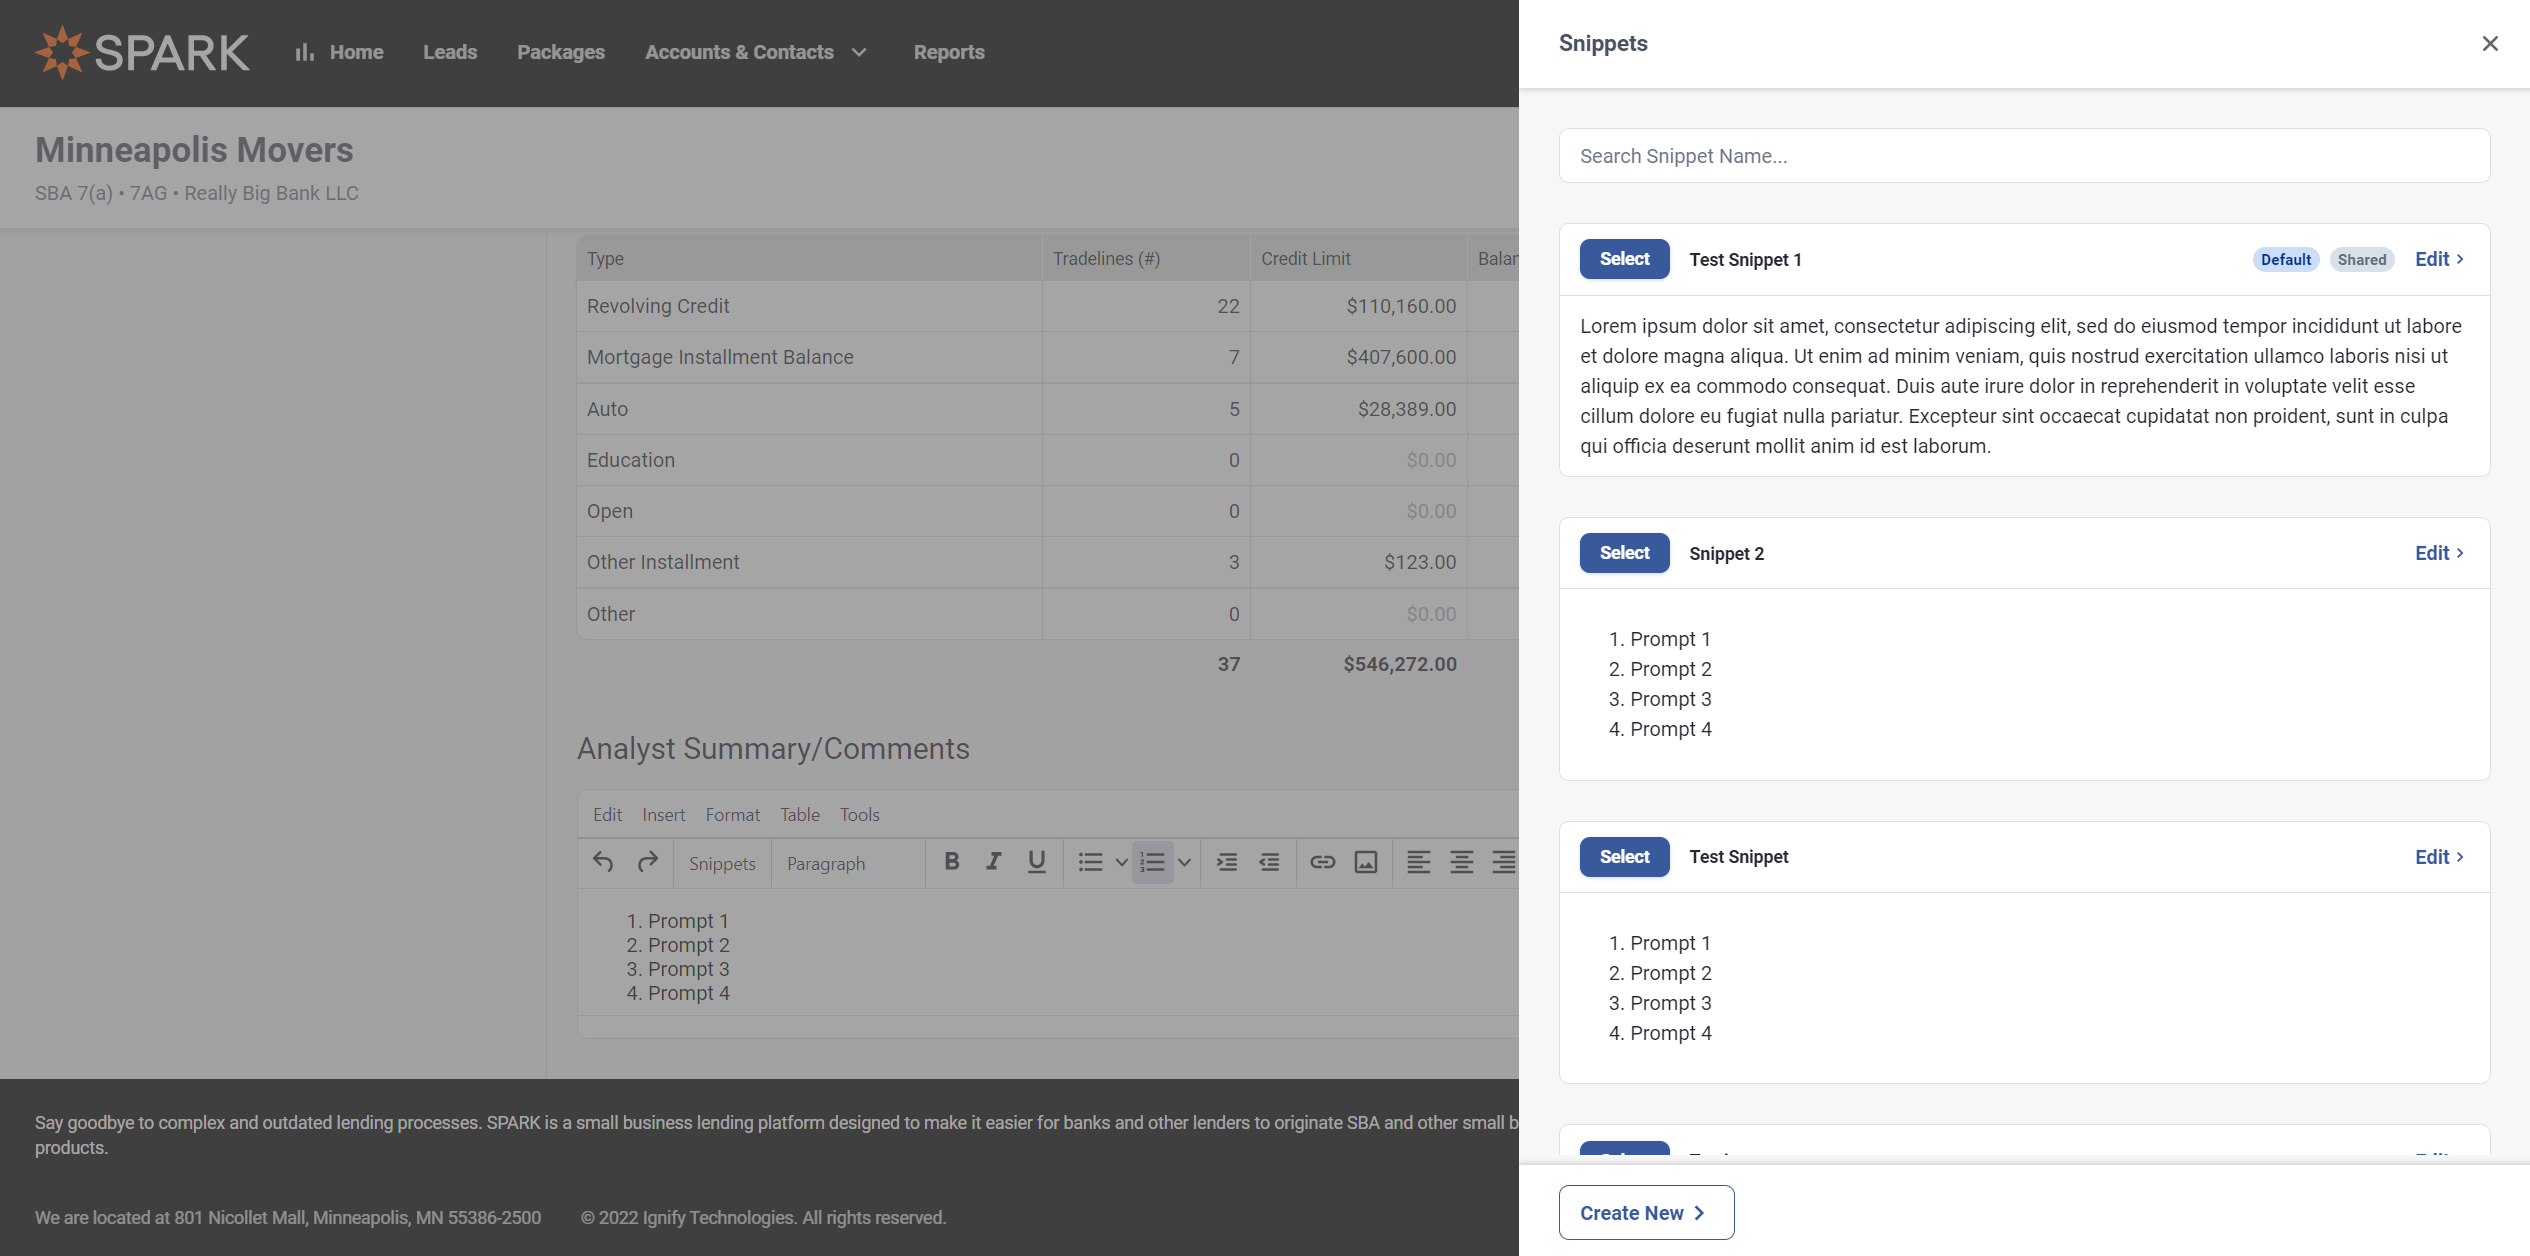Click Snippets button in editor toolbar
The image size is (2530, 1256).
pyautogui.click(x=722, y=863)
